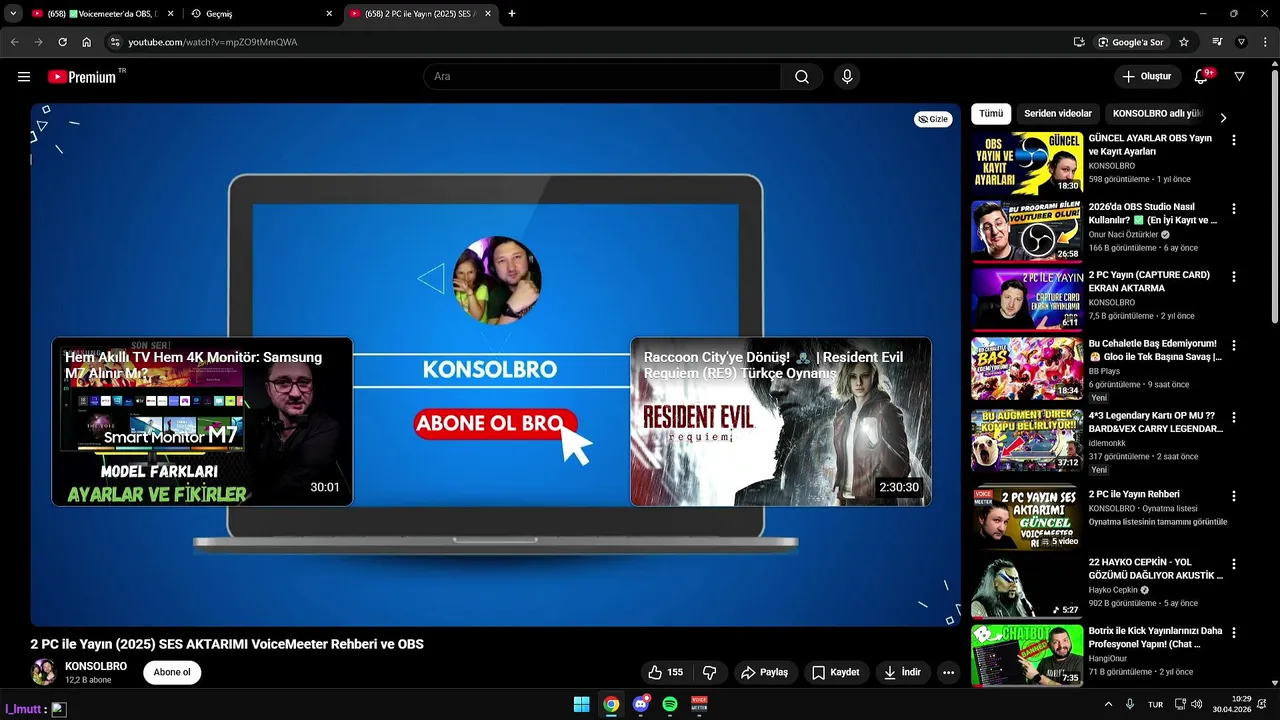1280x720 pixels.
Task: Open the 2 PC ile Yayın Rehberi playlist
Action: click(x=1133, y=494)
